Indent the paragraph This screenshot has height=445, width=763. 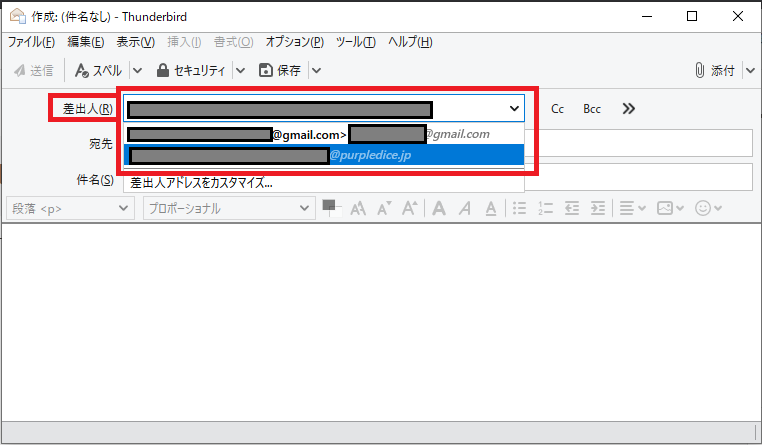click(598, 208)
